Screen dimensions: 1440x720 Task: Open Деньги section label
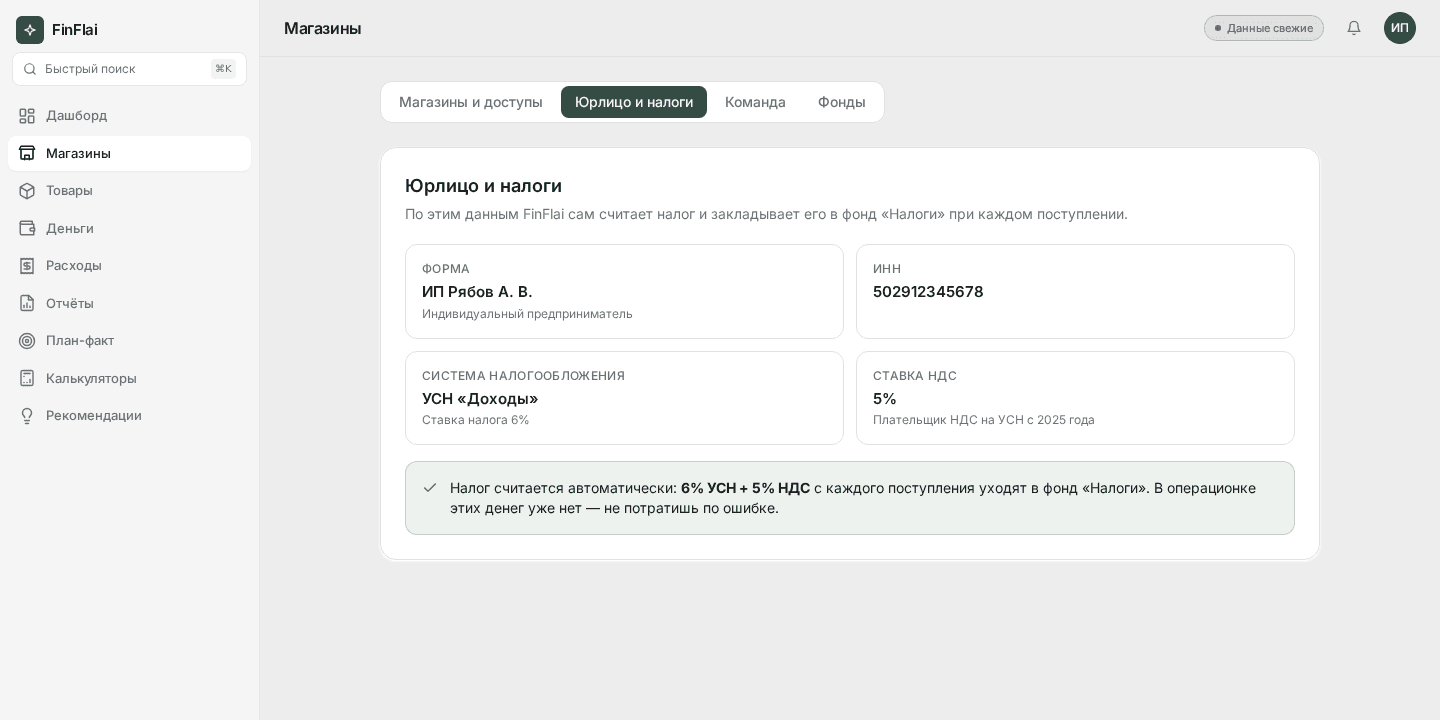[70, 228]
